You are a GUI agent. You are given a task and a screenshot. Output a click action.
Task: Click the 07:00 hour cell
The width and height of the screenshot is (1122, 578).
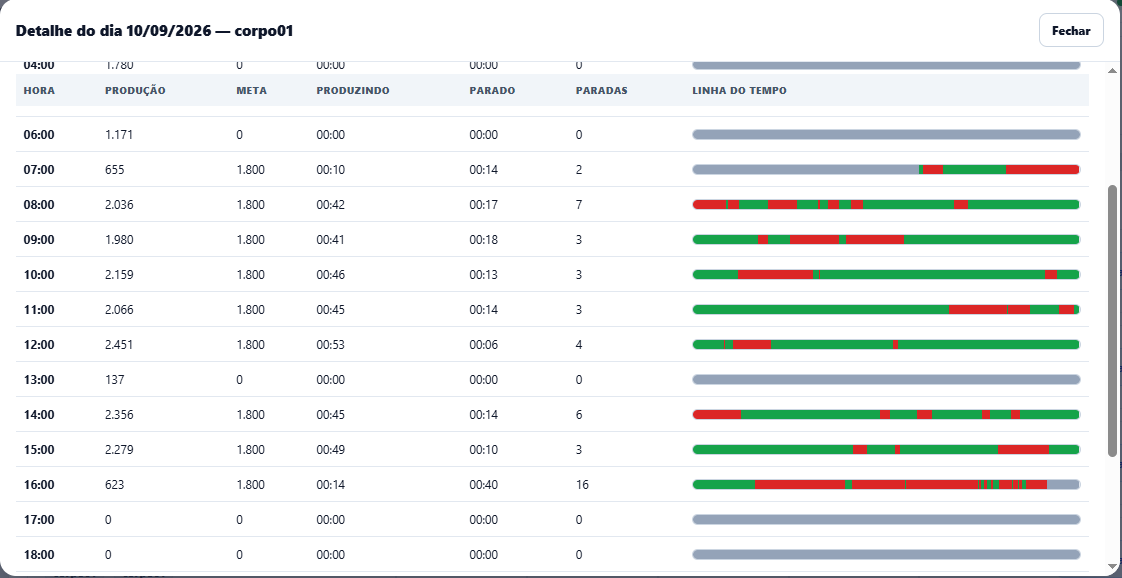tap(39, 170)
